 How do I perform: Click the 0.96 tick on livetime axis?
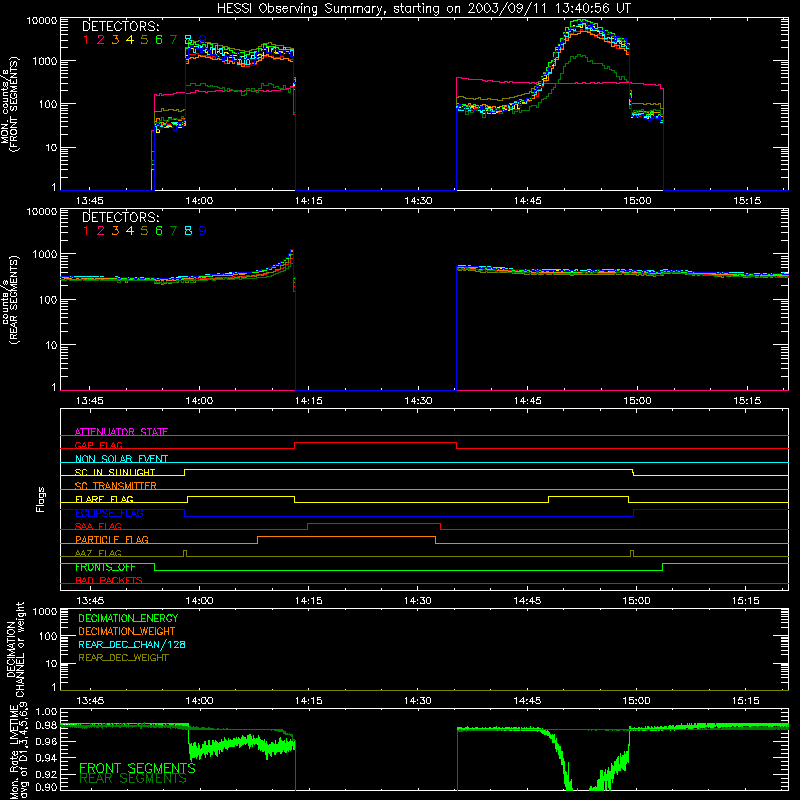tap(47, 741)
